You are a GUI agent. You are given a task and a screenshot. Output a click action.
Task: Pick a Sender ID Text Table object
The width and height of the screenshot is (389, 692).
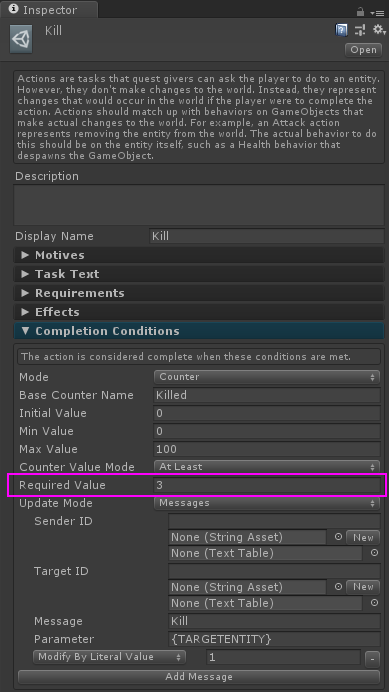click(374, 553)
